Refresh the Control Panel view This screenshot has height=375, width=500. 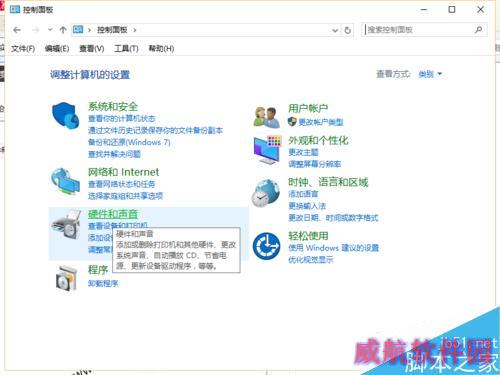click(x=347, y=30)
